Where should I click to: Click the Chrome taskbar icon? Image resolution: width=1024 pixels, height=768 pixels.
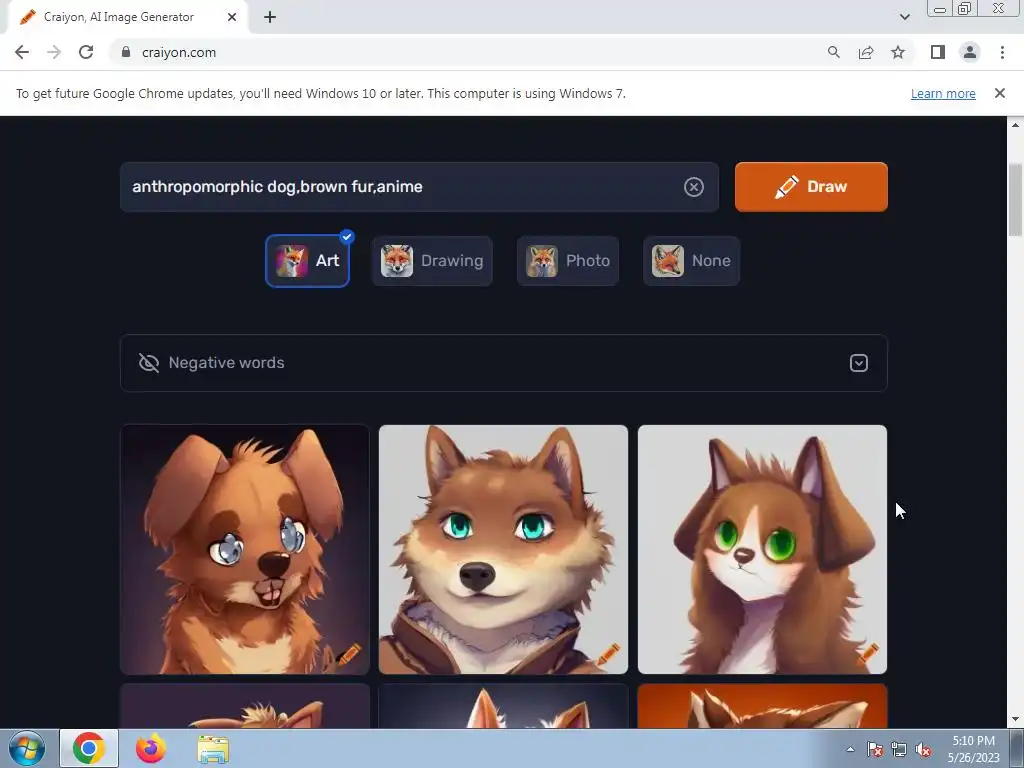(x=89, y=748)
